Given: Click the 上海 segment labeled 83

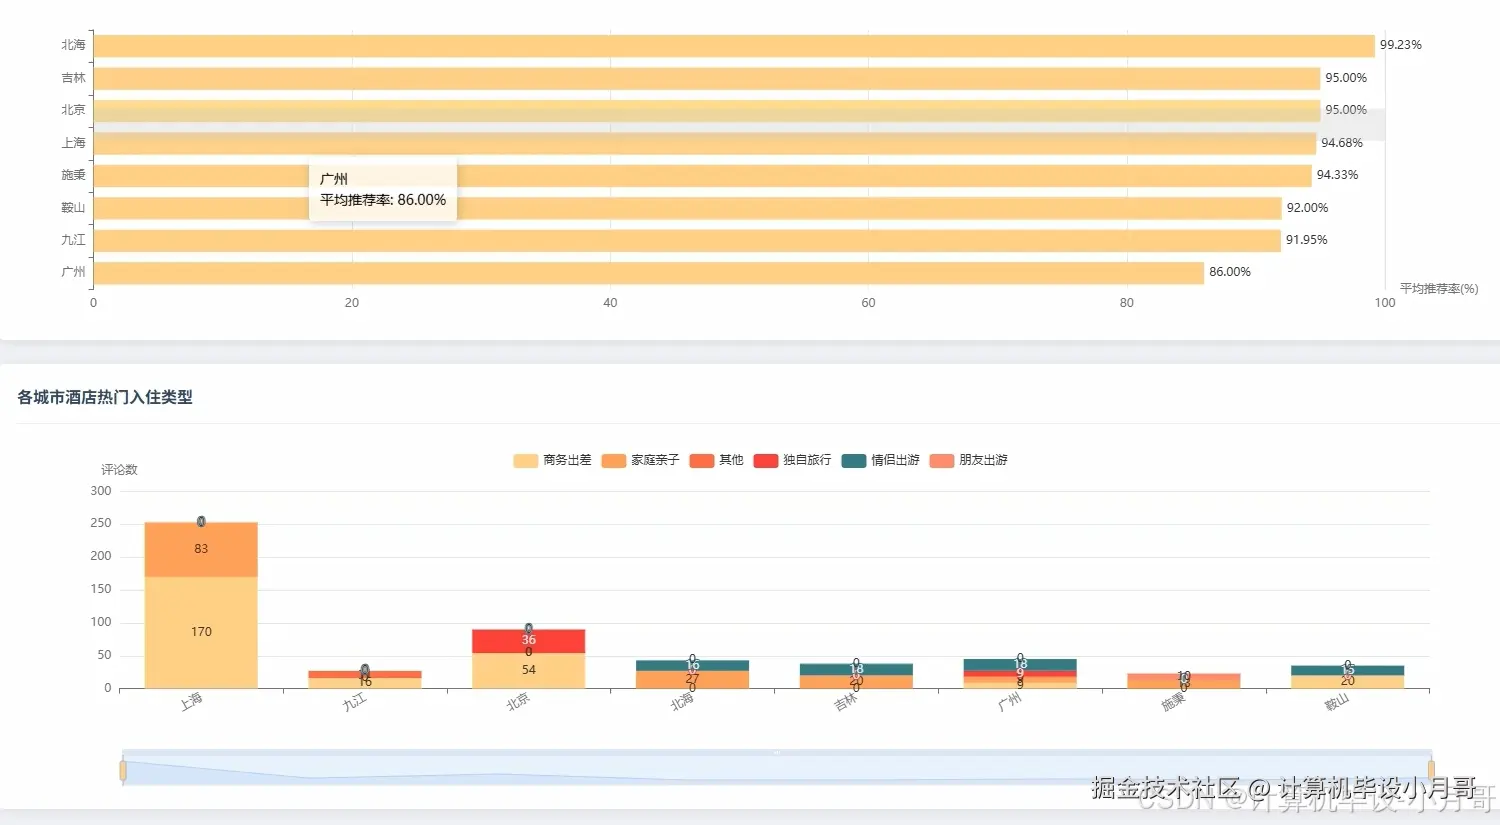Looking at the screenshot, I should pos(201,549).
